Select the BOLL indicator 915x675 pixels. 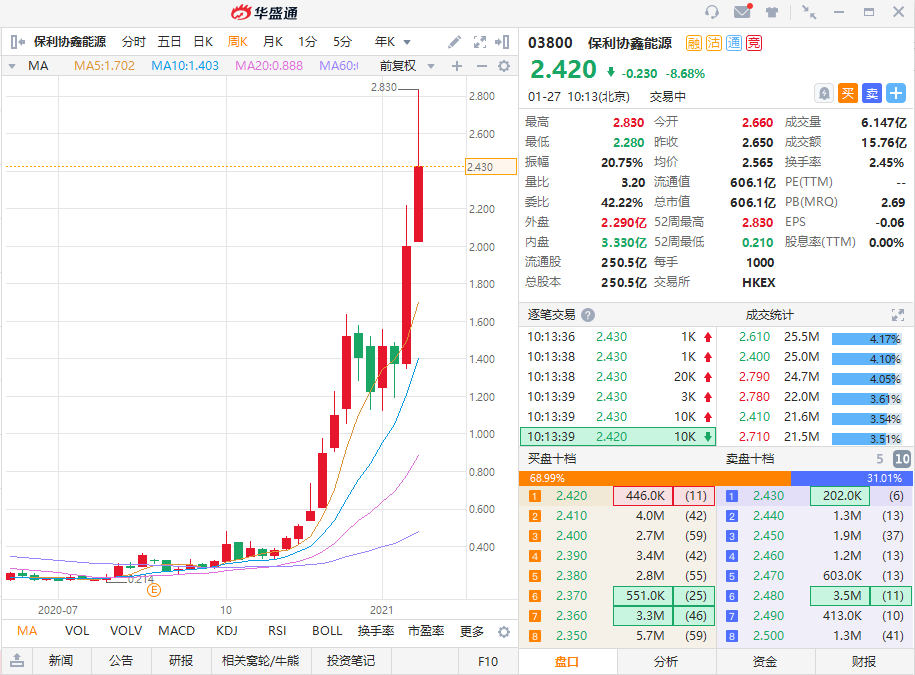pos(327,631)
